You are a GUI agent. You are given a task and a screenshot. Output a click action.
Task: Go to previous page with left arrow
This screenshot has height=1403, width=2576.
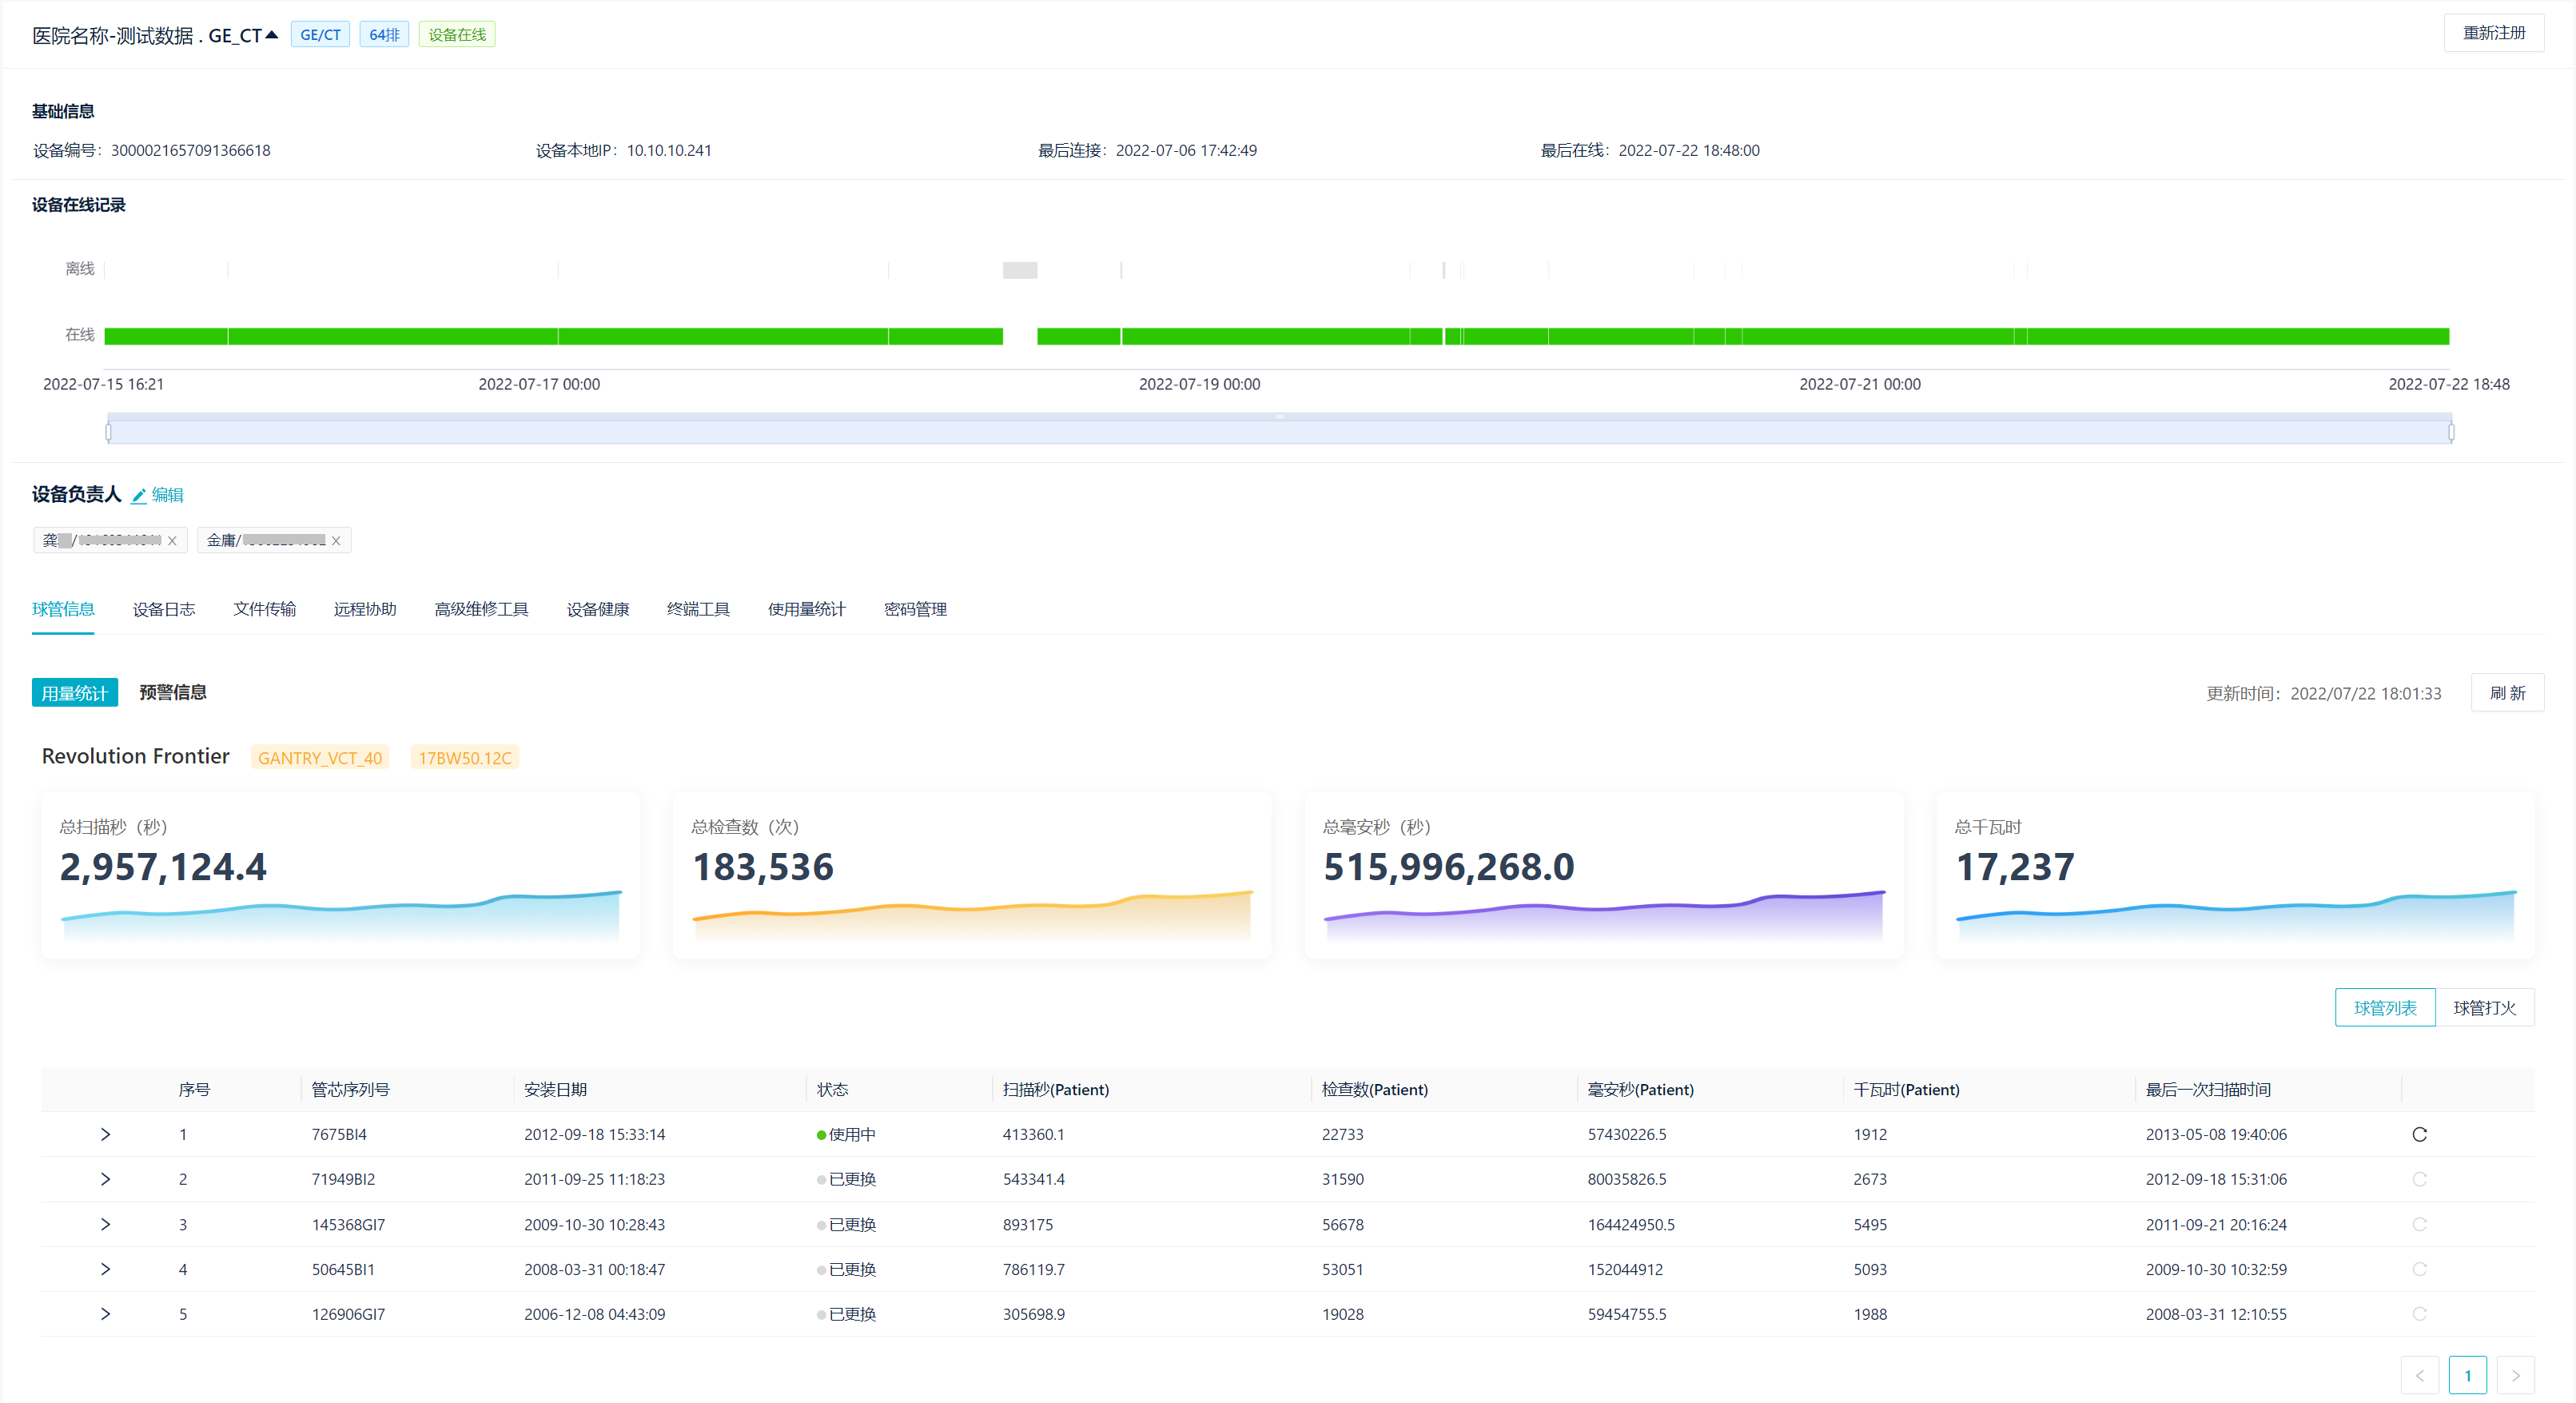(2419, 1375)
